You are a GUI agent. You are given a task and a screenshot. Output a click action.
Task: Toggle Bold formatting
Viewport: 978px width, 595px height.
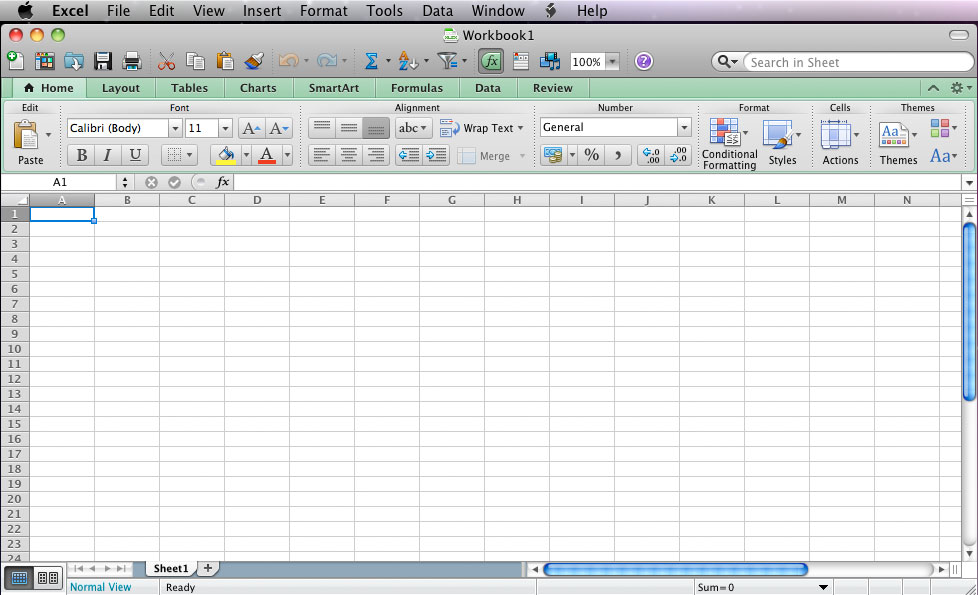tap(81, 155)
